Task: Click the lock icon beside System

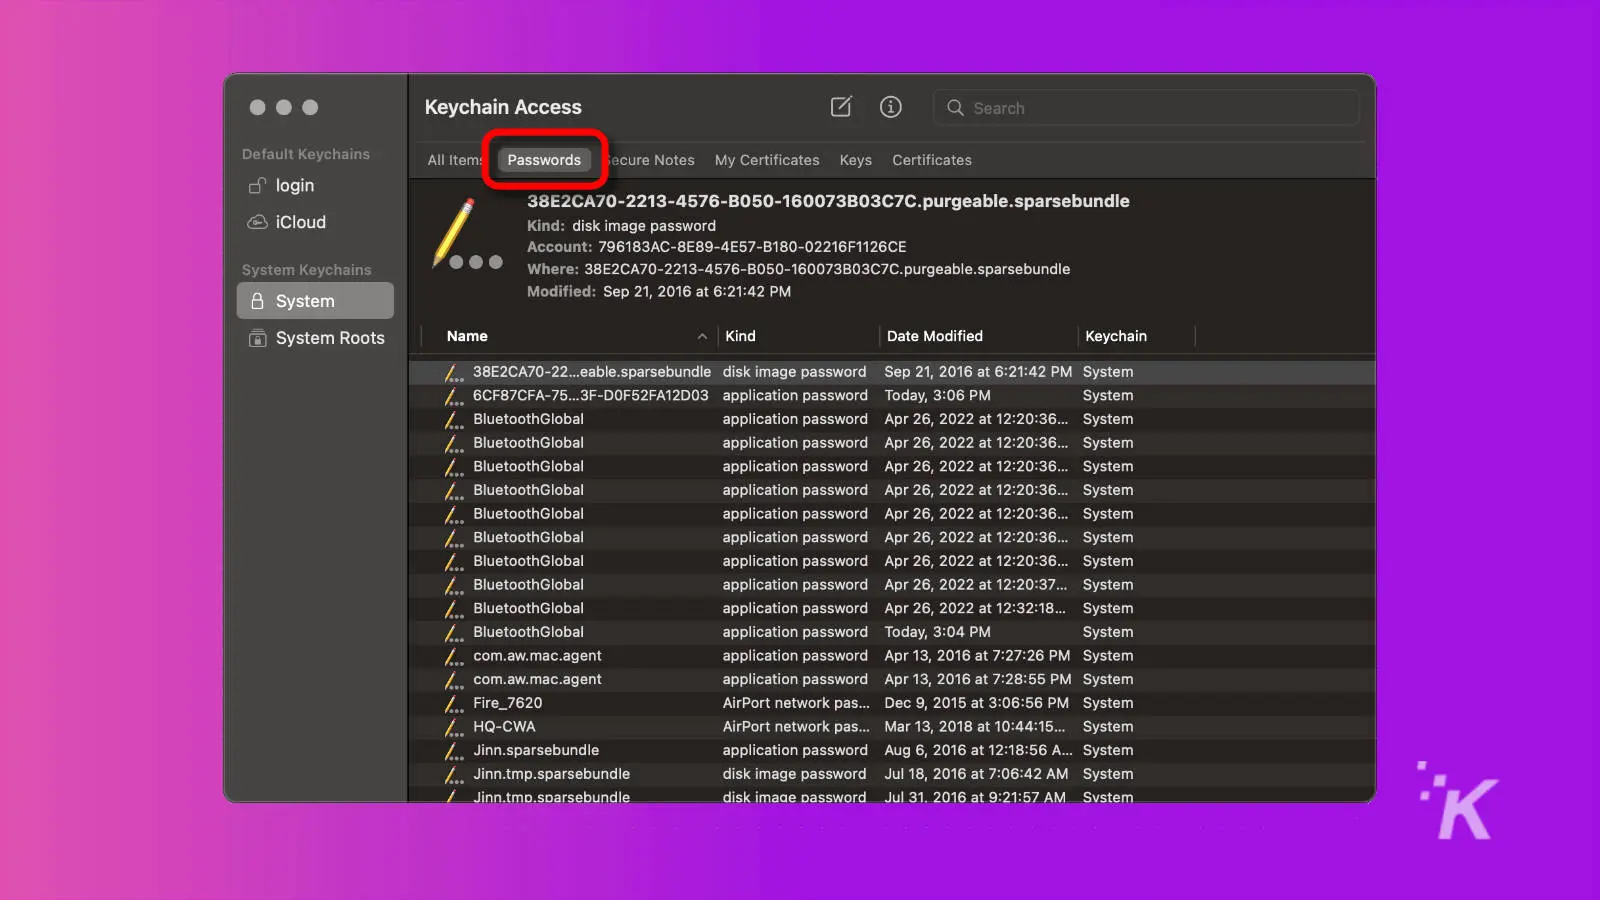Action: pos(257,301)
